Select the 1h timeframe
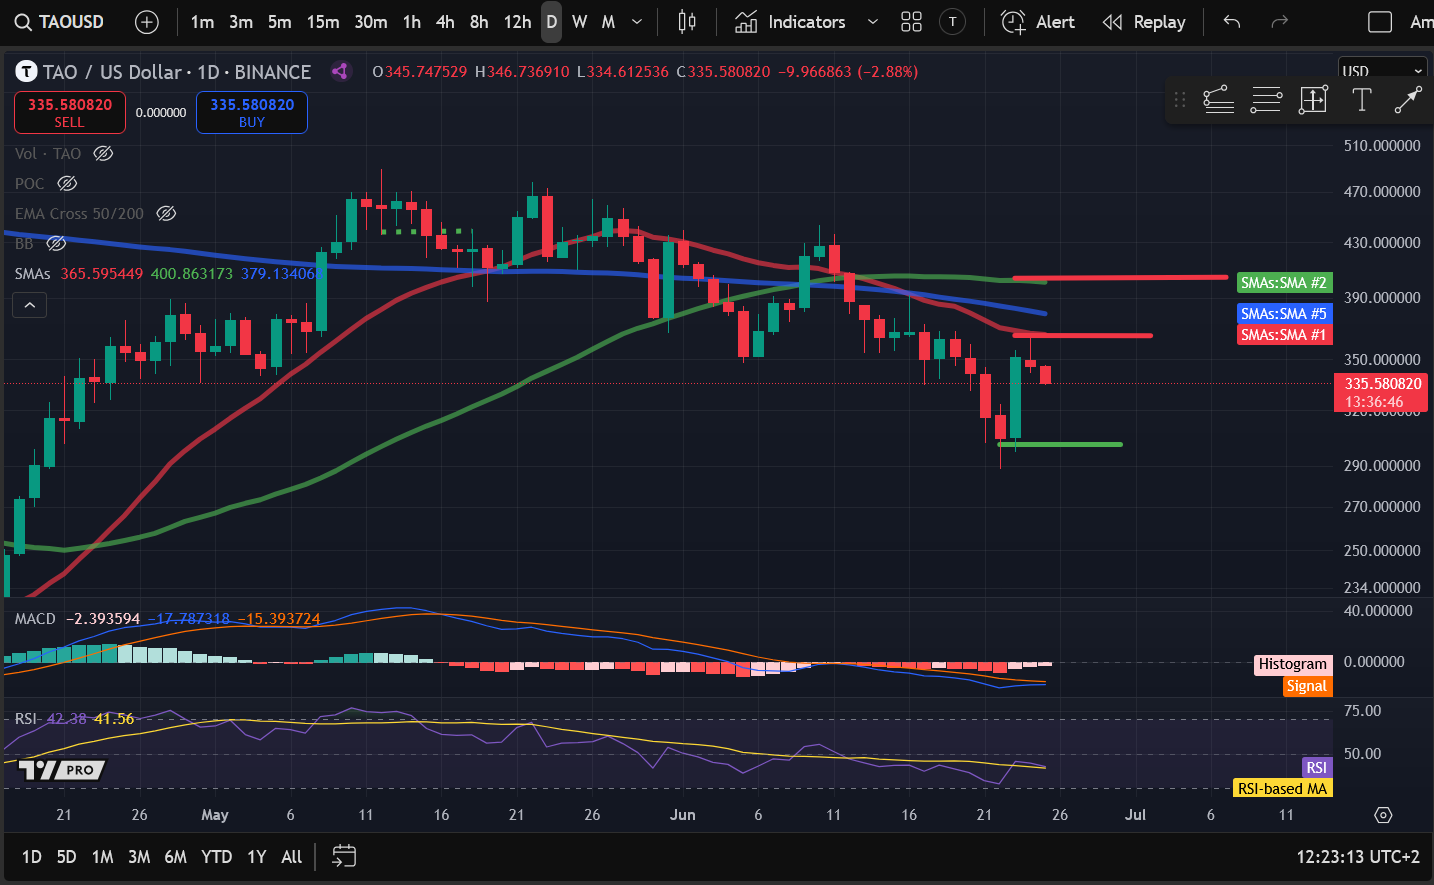Image resolution: width=1434 pixels, height=885 pixels. (412, 22)
